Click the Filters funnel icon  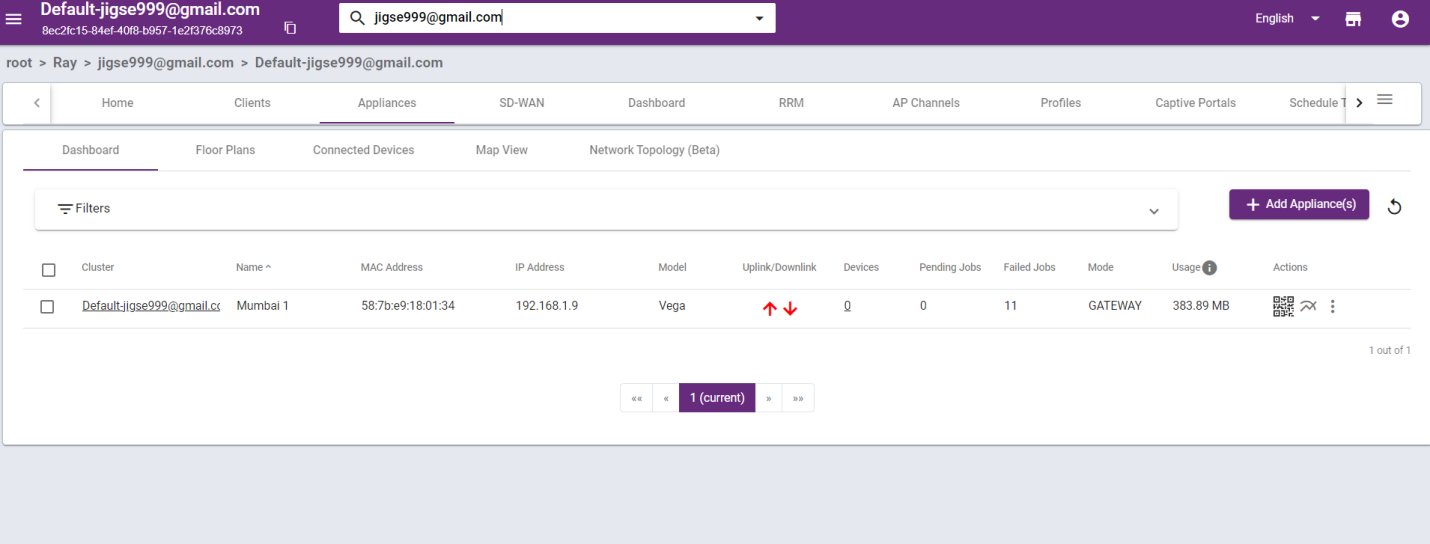click(65, 209)
